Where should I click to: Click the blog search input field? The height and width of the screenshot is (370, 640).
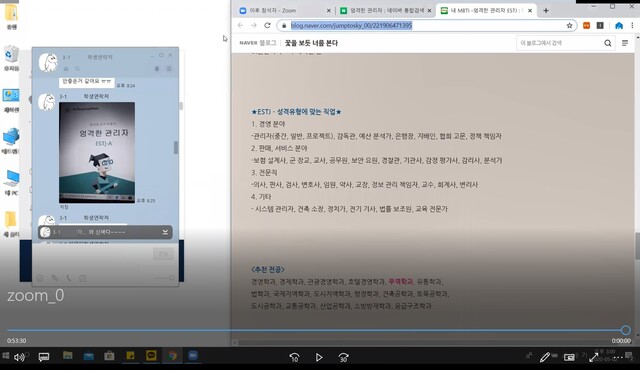point(558,43)
